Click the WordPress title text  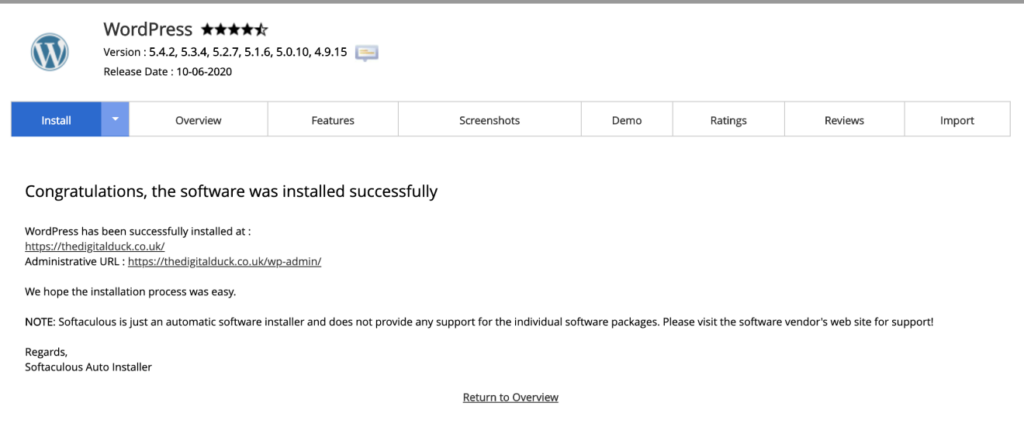[x=148, y=29]
